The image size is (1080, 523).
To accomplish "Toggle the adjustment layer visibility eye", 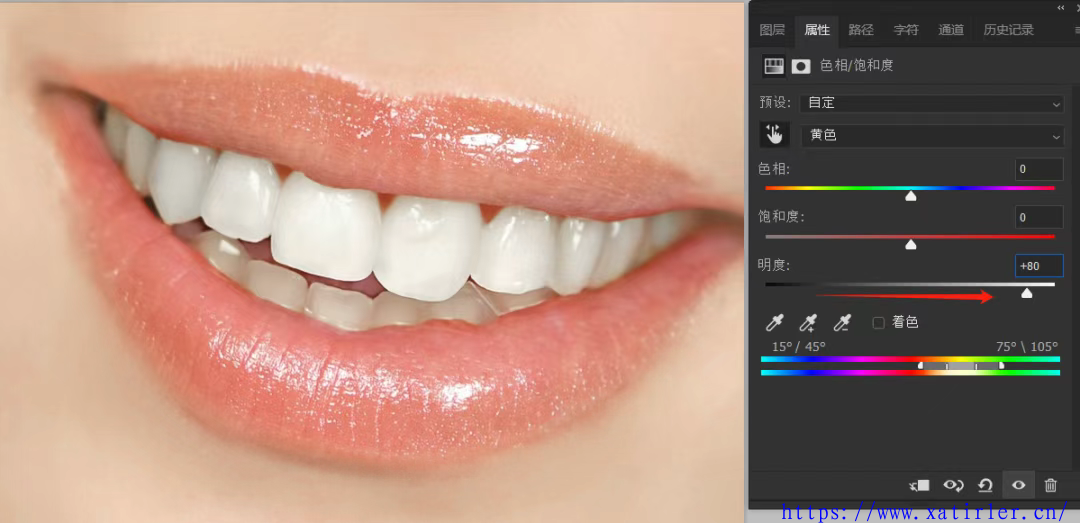I will tap(1018, 485).
